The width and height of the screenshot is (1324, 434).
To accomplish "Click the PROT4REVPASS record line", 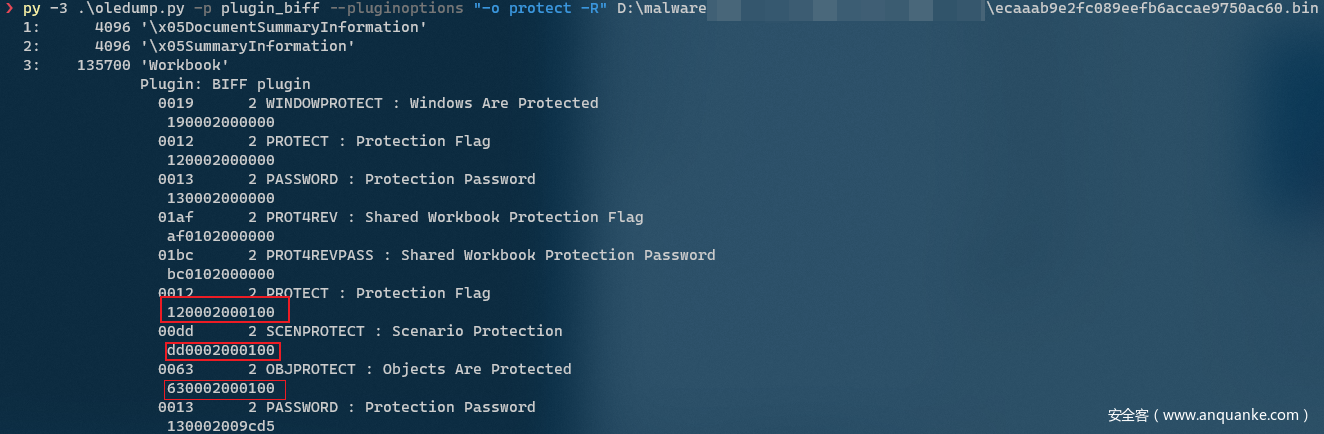I will (436, 255).
